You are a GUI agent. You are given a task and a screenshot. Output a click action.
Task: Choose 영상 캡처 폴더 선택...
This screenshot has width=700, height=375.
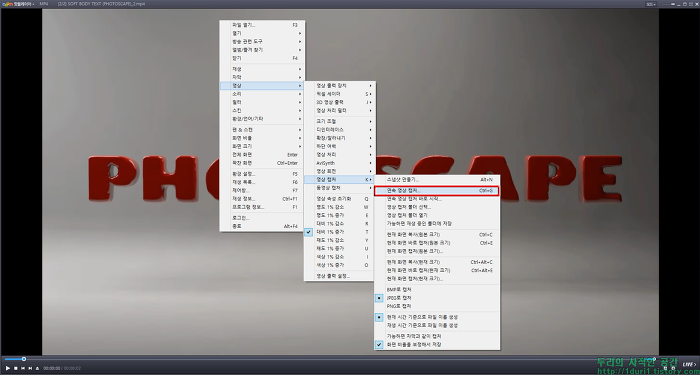437,207
